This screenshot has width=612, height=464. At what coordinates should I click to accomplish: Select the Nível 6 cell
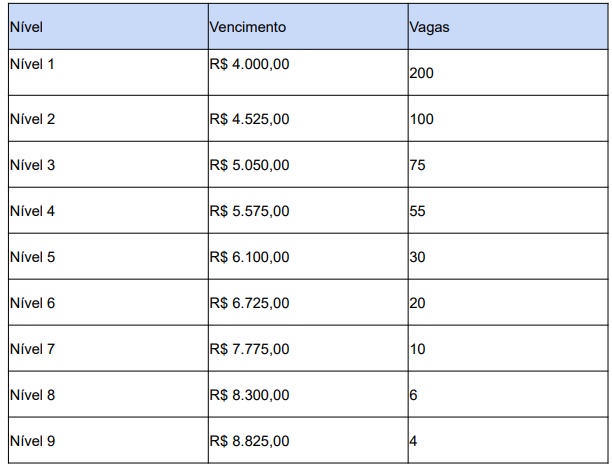[32, 303]
